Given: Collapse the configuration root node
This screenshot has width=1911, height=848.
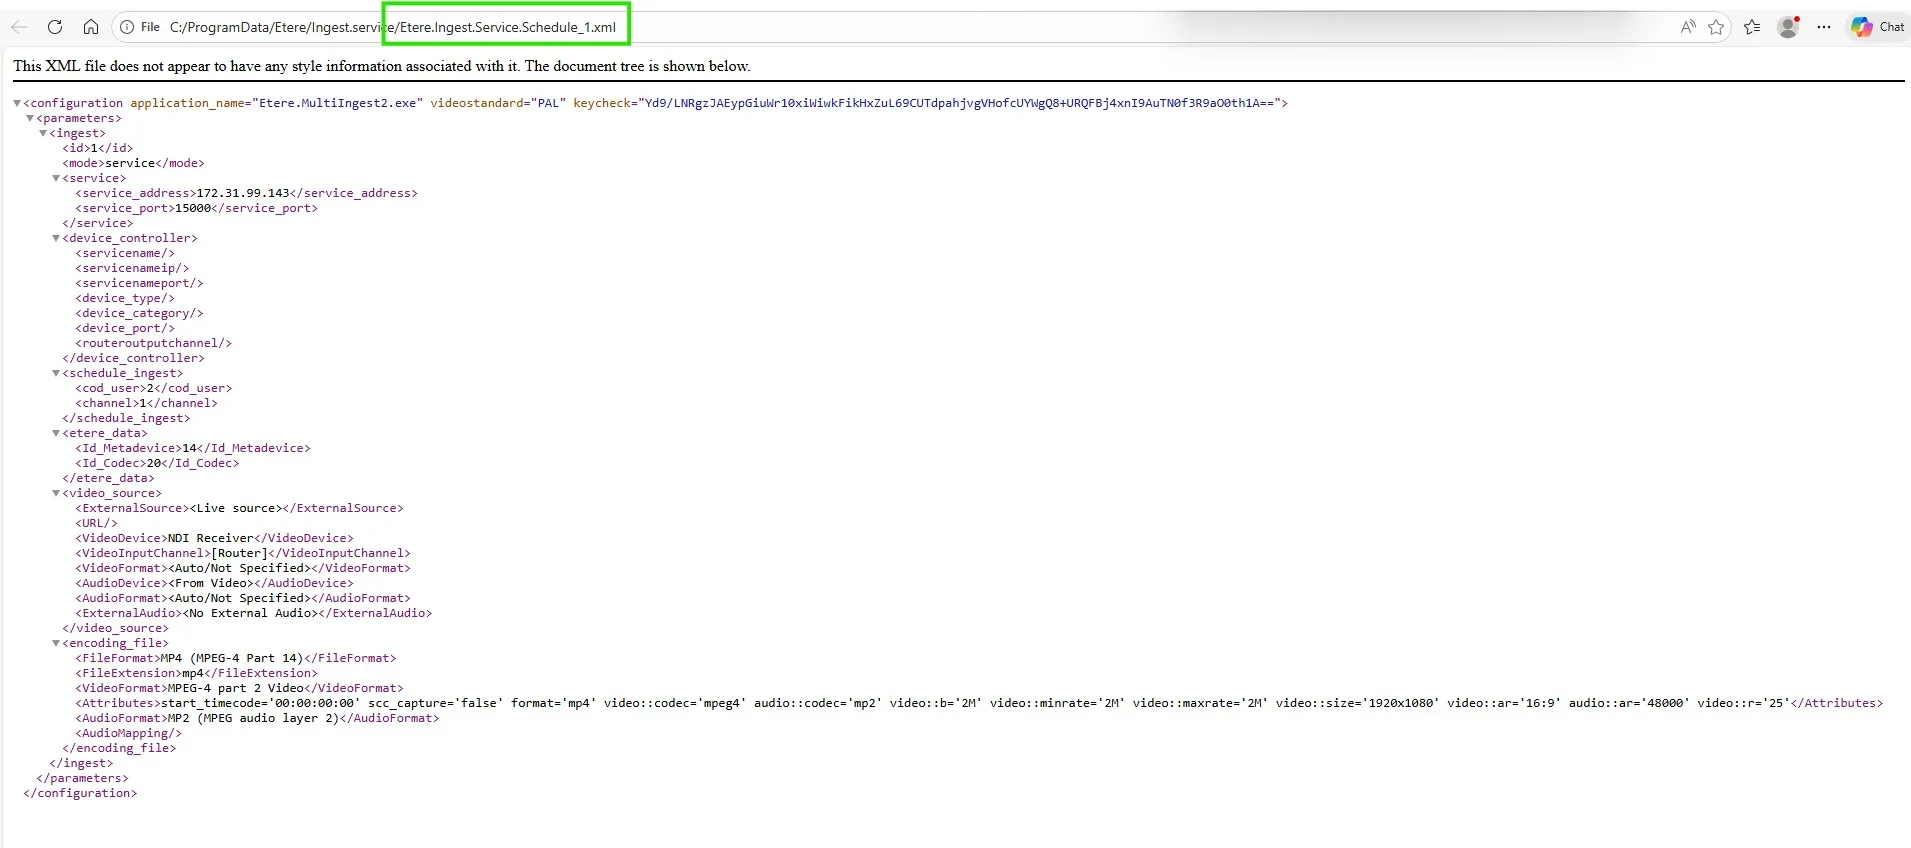Looking at the screenshot, I should click(17, 103).
